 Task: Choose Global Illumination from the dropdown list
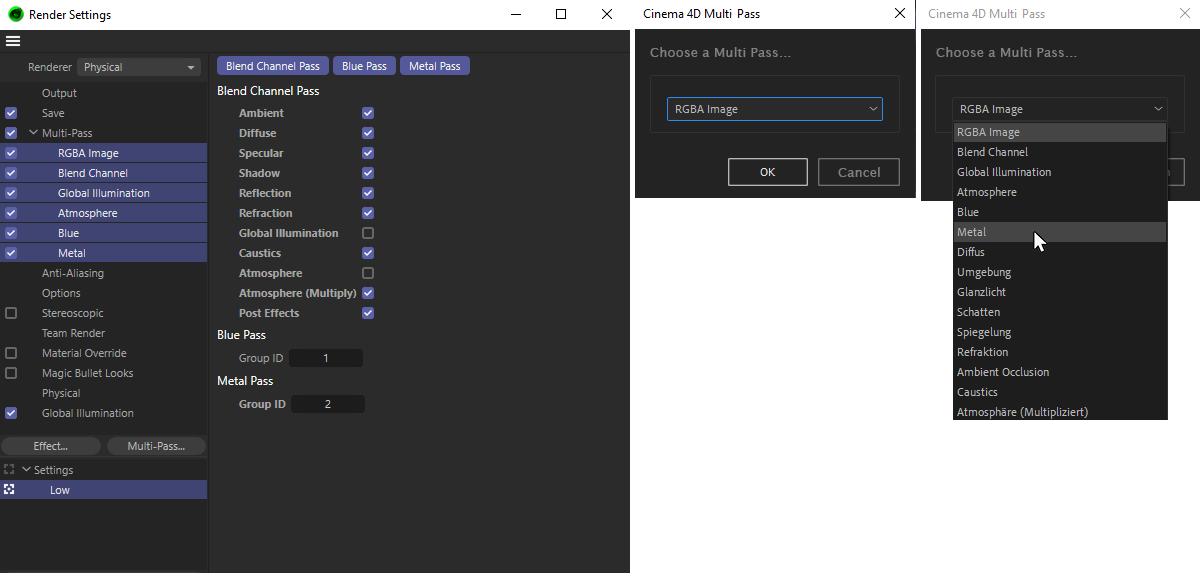pyautogui.click(x=1060, y=172)
